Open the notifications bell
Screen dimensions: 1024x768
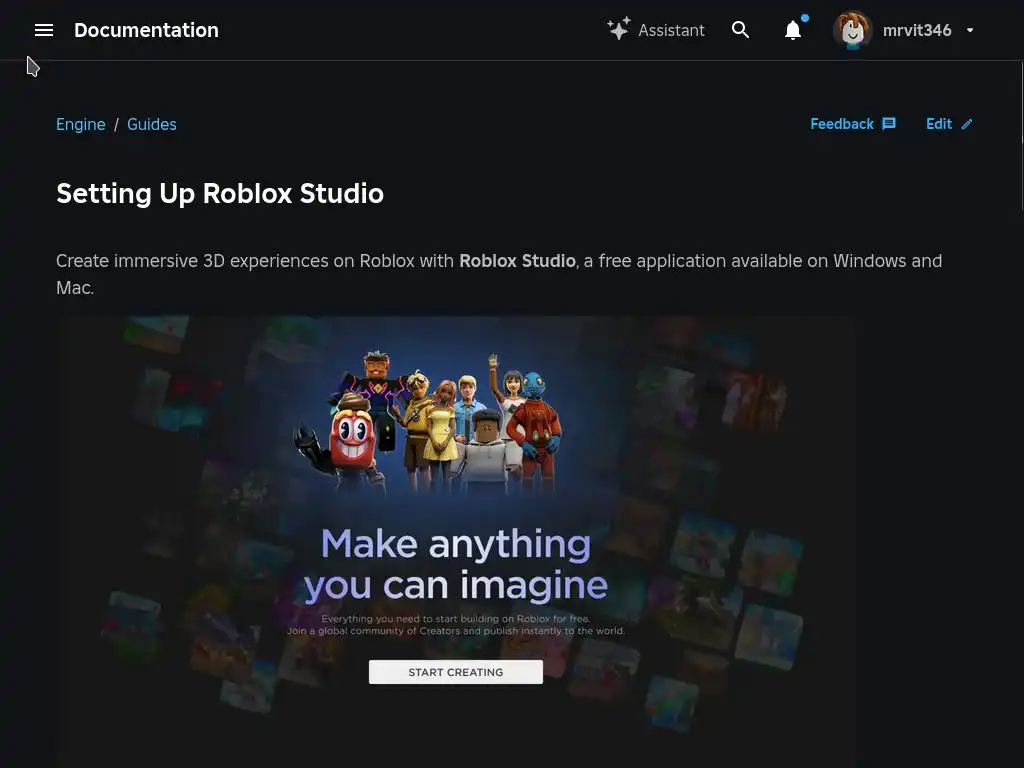[x=793, y=30]
